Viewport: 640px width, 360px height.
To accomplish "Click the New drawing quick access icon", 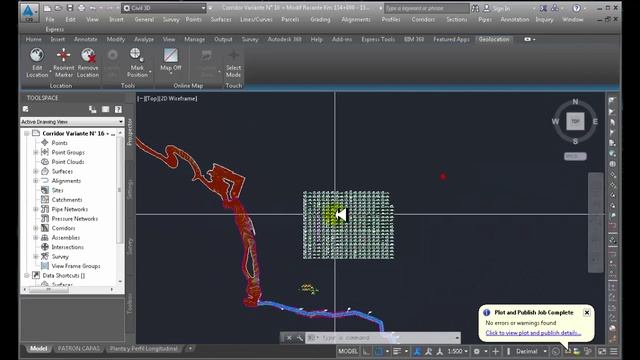I will (x=47, y=8).
